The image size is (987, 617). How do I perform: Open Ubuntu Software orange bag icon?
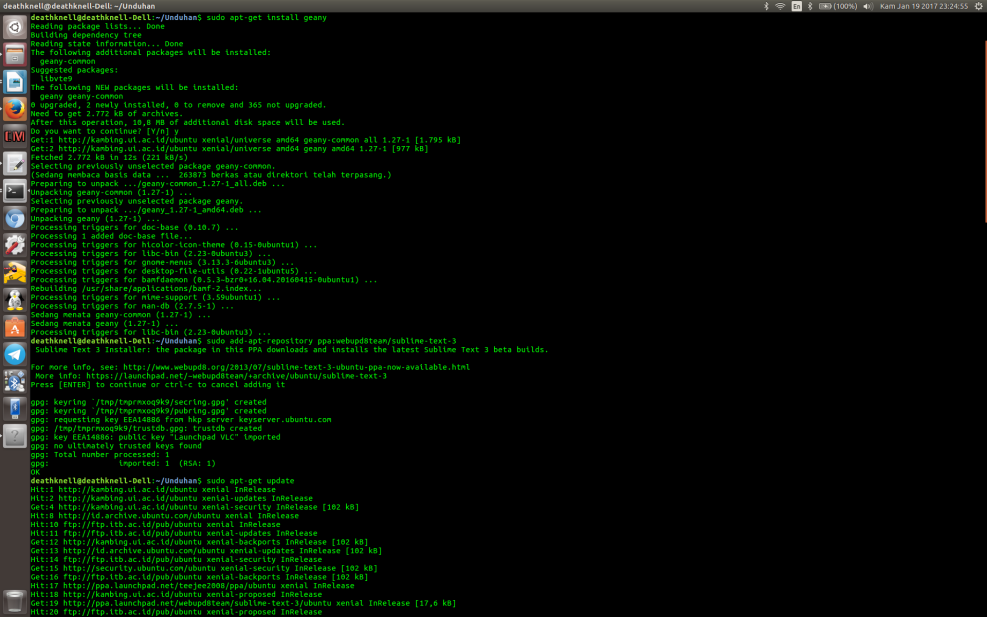[14, 327]
